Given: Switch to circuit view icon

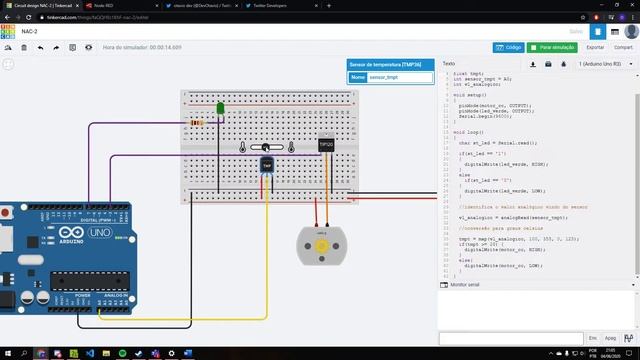Looking at the screenshot, I should click(598, 32).
